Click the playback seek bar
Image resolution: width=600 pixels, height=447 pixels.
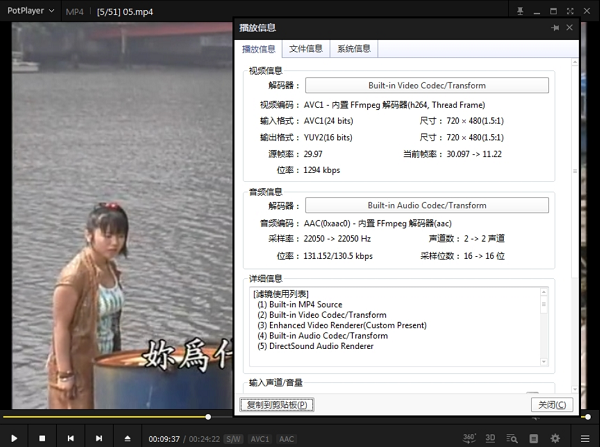coord(300,417)
